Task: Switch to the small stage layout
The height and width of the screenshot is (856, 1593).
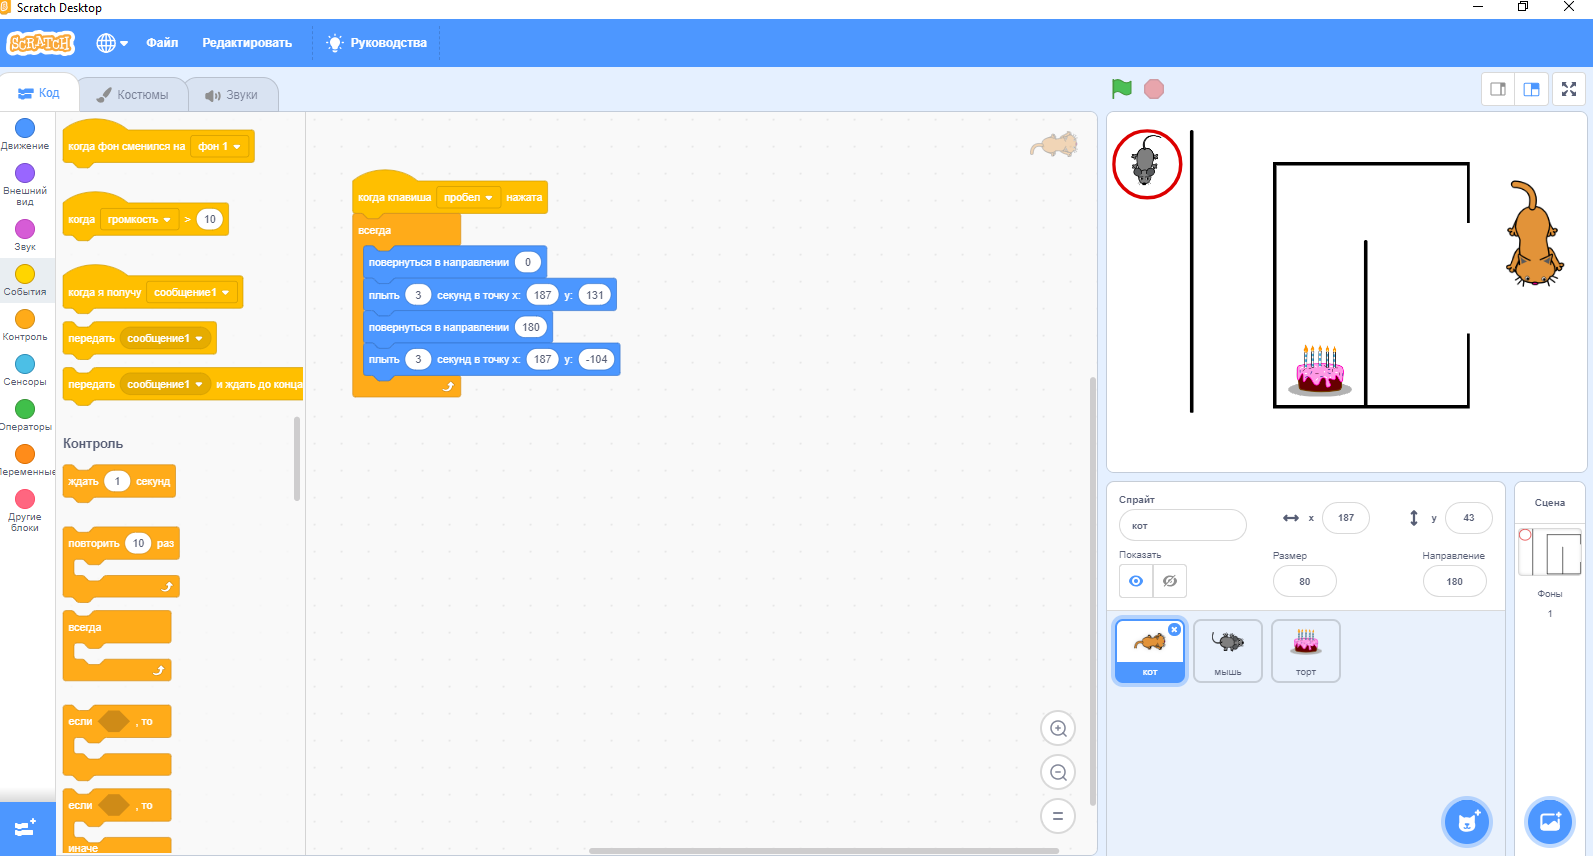Action: tap(1498, 89)
